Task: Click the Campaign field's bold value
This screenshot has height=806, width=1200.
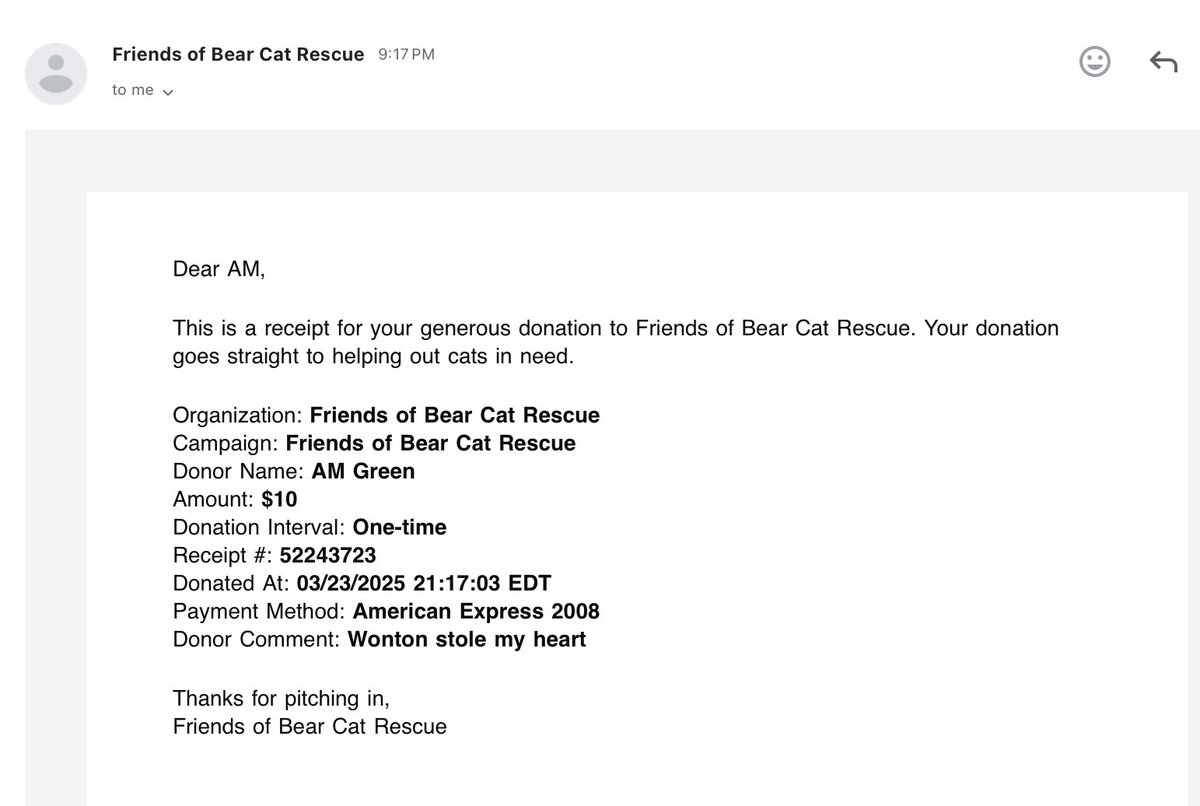Action: (x=431, y=443)
